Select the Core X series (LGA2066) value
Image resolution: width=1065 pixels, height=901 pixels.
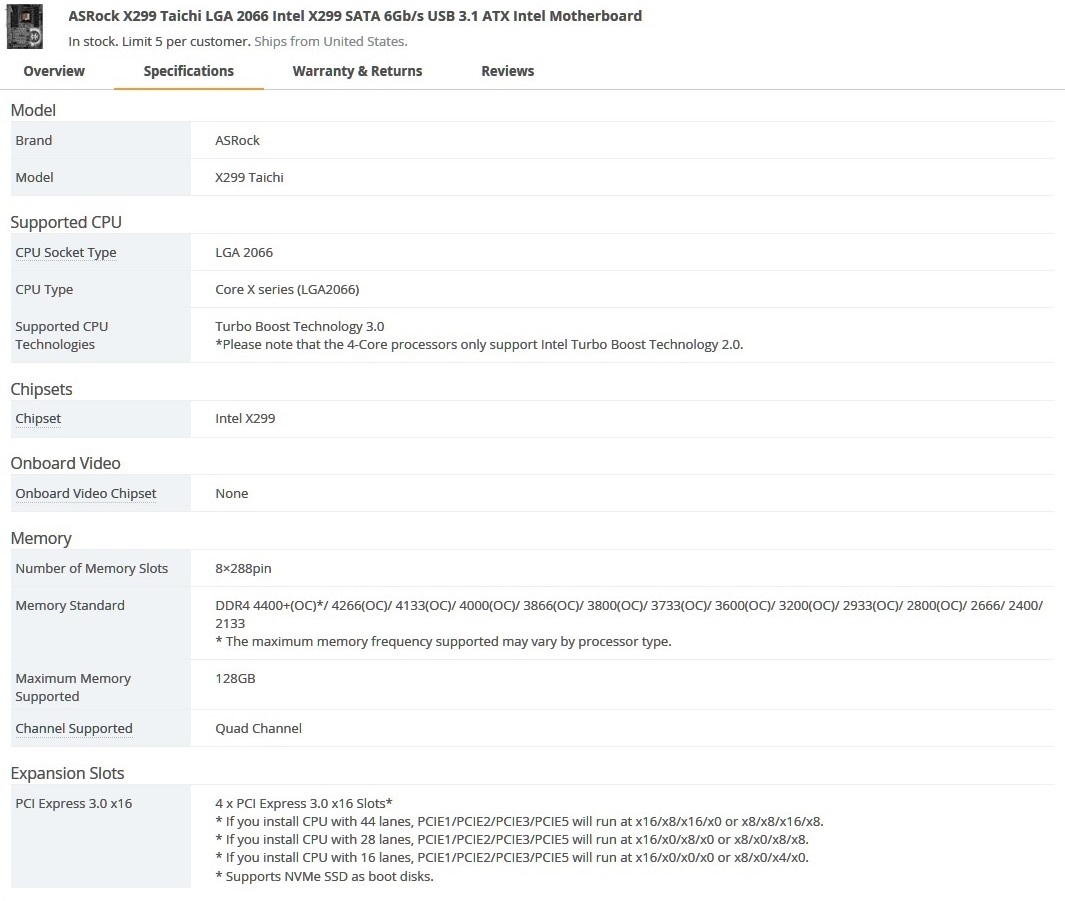click(x=287, y=289)
